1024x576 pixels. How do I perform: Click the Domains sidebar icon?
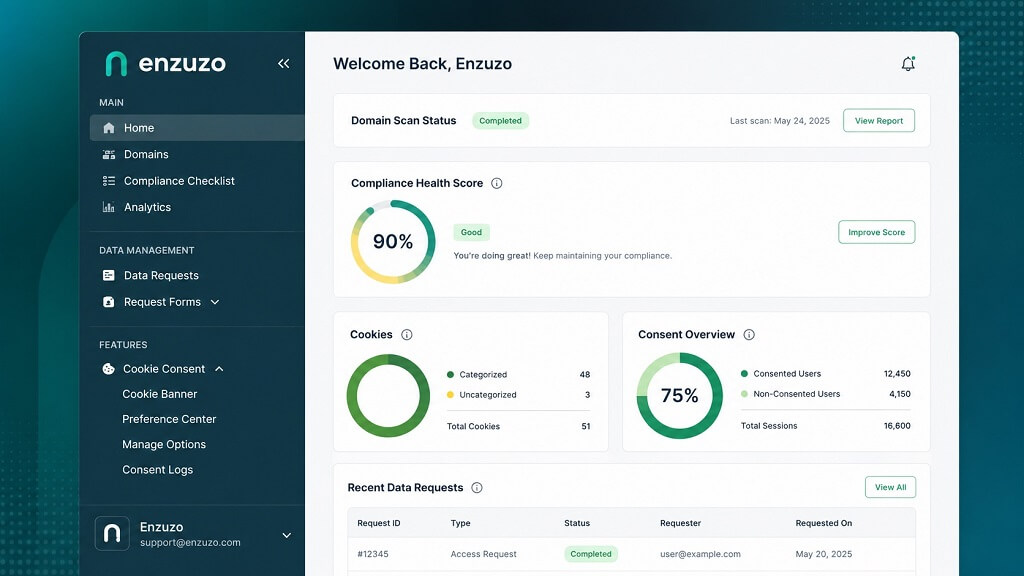coord(108,155)
